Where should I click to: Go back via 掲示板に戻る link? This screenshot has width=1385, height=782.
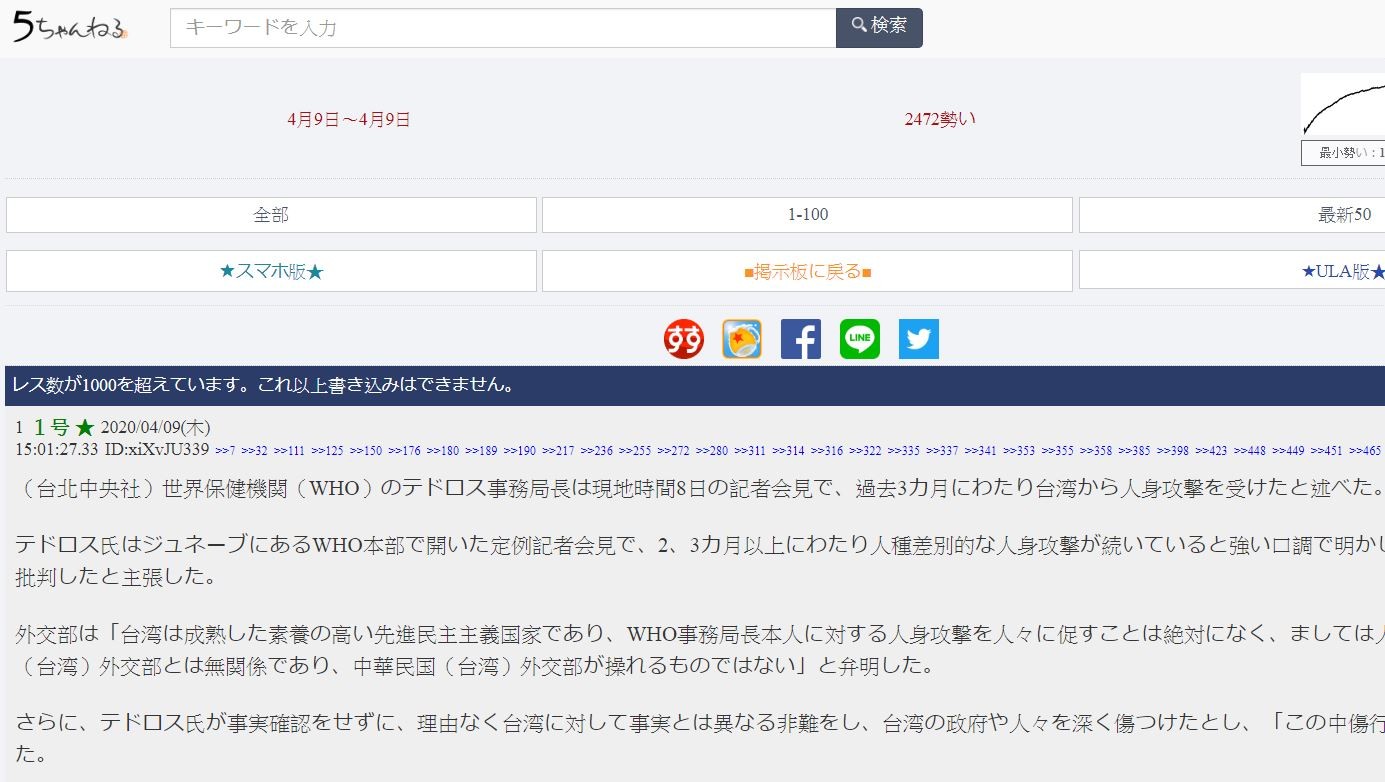click(x=807, y=271)
